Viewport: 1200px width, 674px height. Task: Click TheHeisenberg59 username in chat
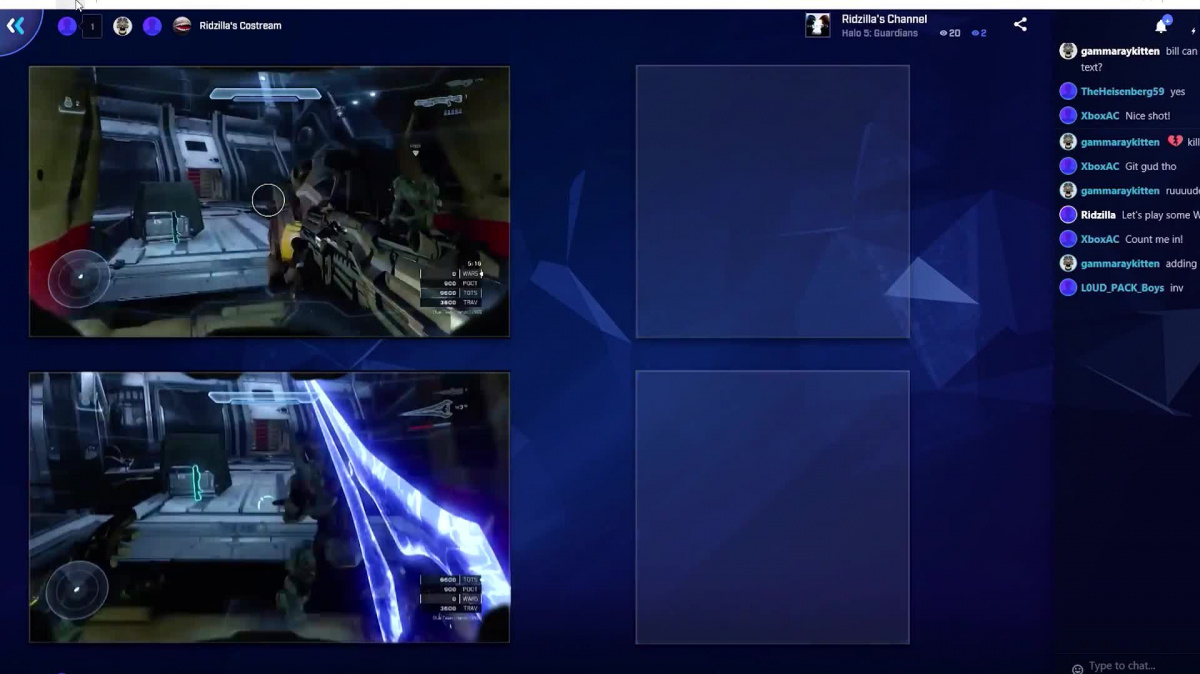[1122, 92]
